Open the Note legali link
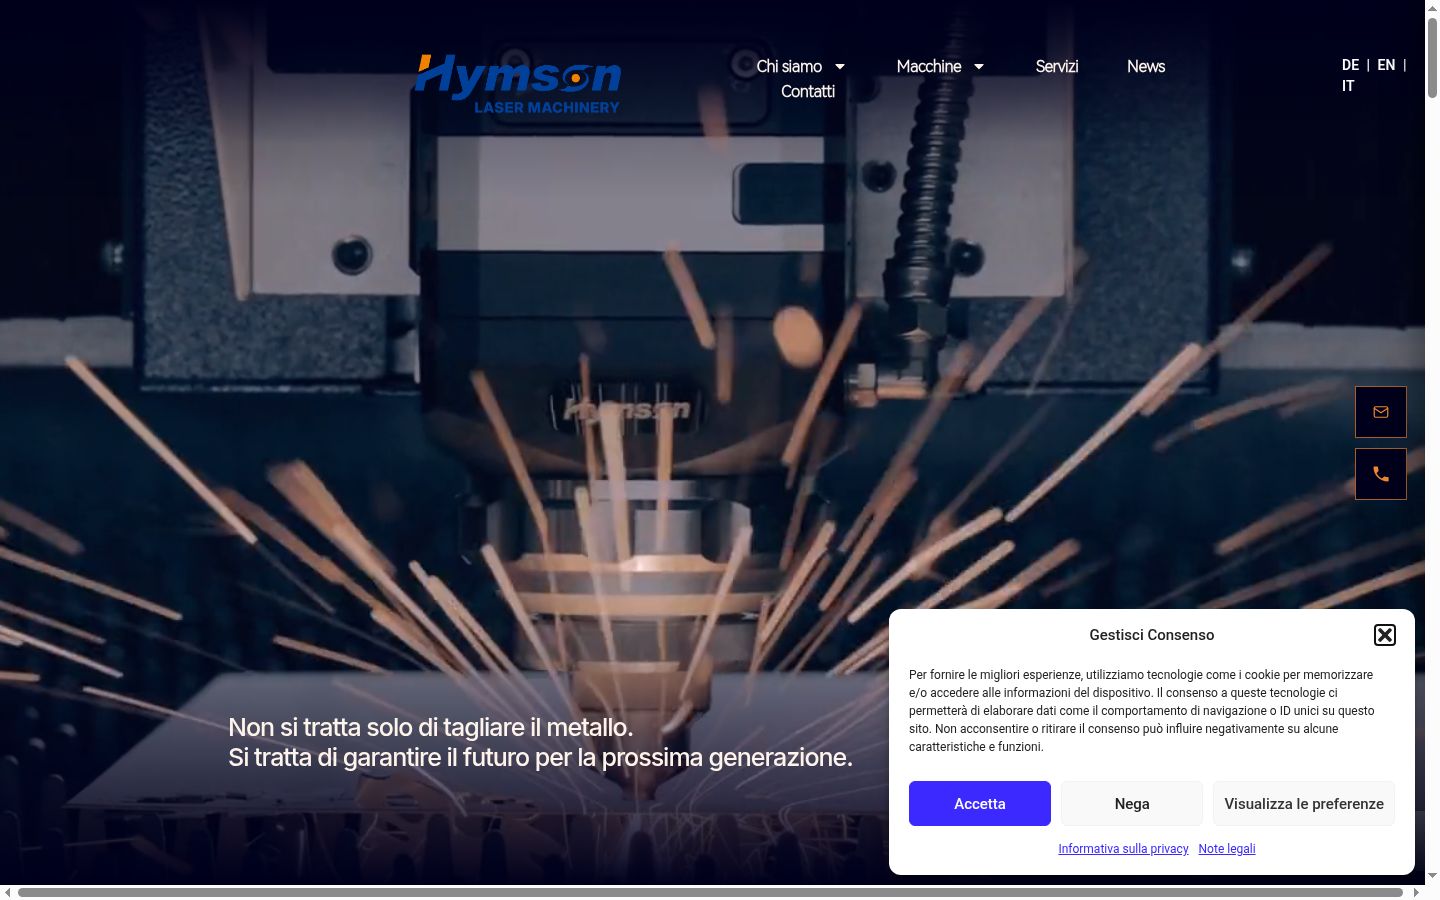This screenshot has height=900, width=1440. tap(1227, 849)
